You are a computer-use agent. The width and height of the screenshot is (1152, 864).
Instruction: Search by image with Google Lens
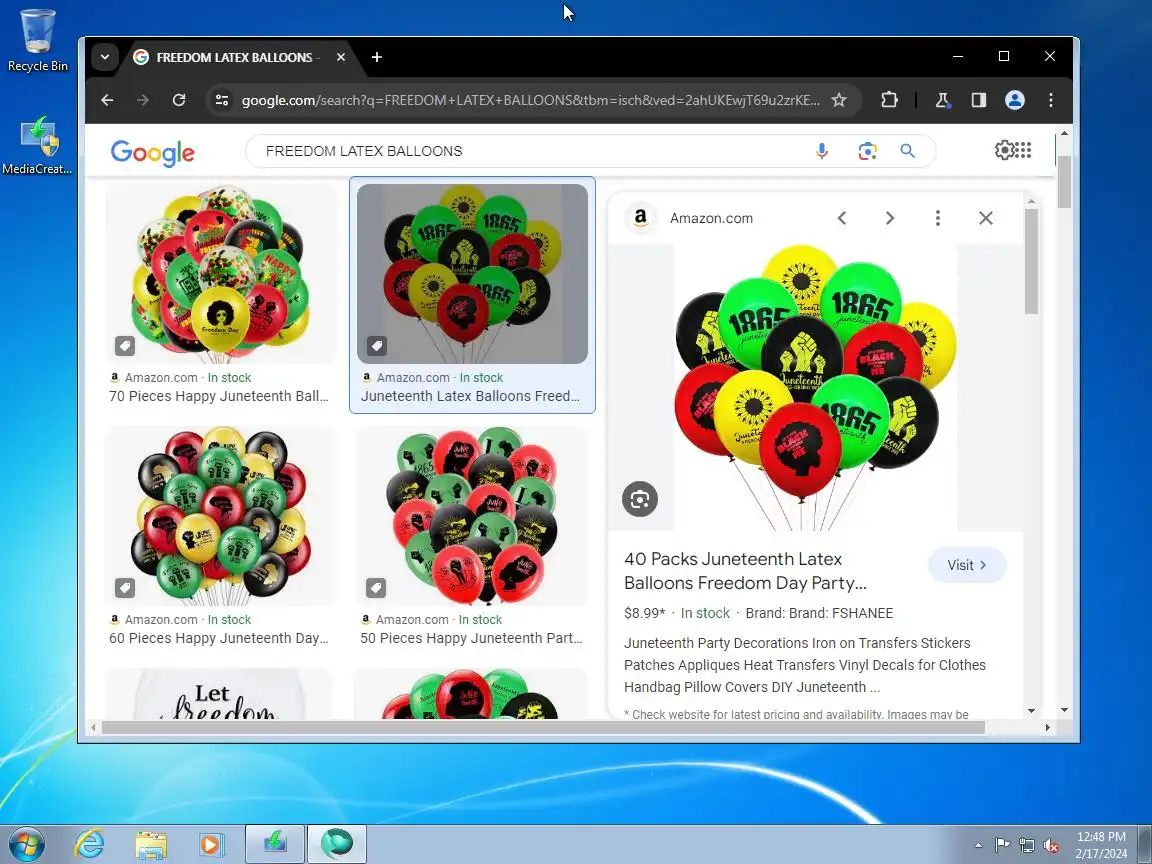pyautogui.click(x=868, y=151)
